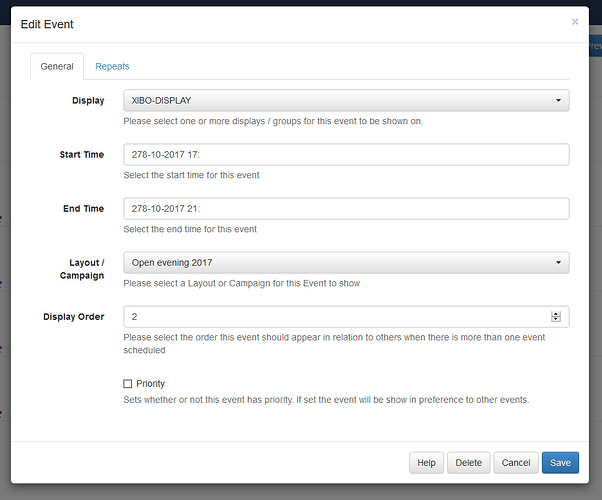
Task: Click the Priority label text
Action: [150, 384]
